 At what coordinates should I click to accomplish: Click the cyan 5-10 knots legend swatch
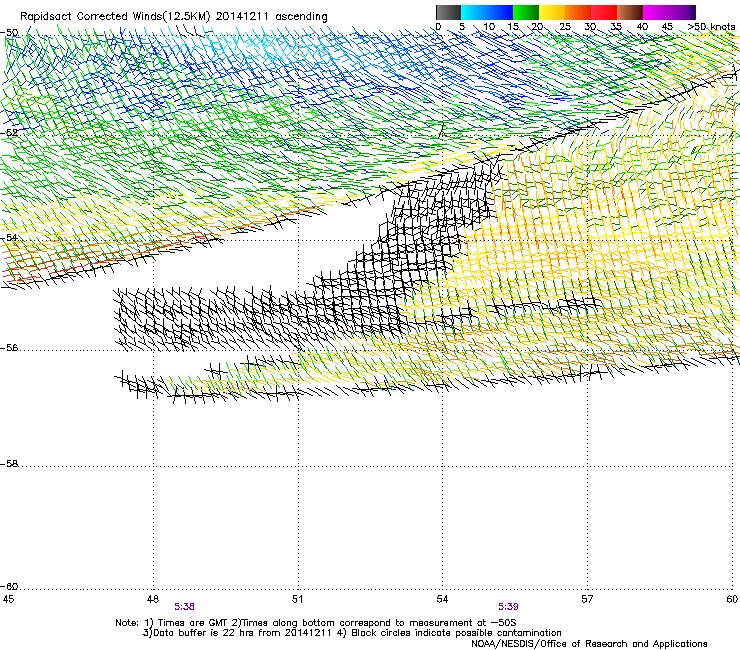pos(474,12)
